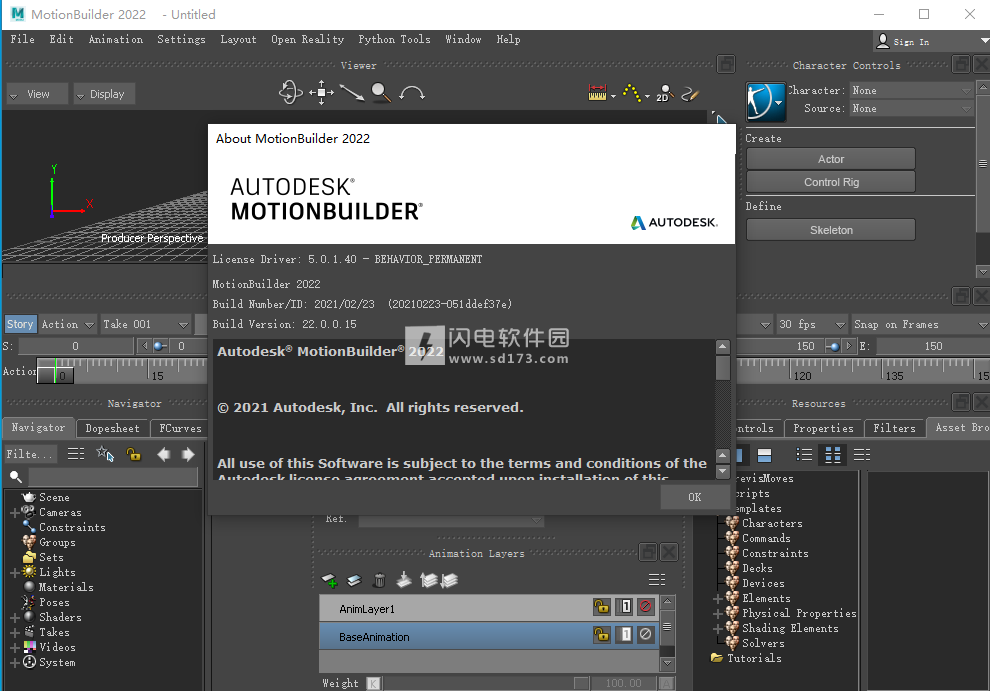Click the Navigator list options icon
This screenshot has width=990, height=691.
click(x=76, y=454)
